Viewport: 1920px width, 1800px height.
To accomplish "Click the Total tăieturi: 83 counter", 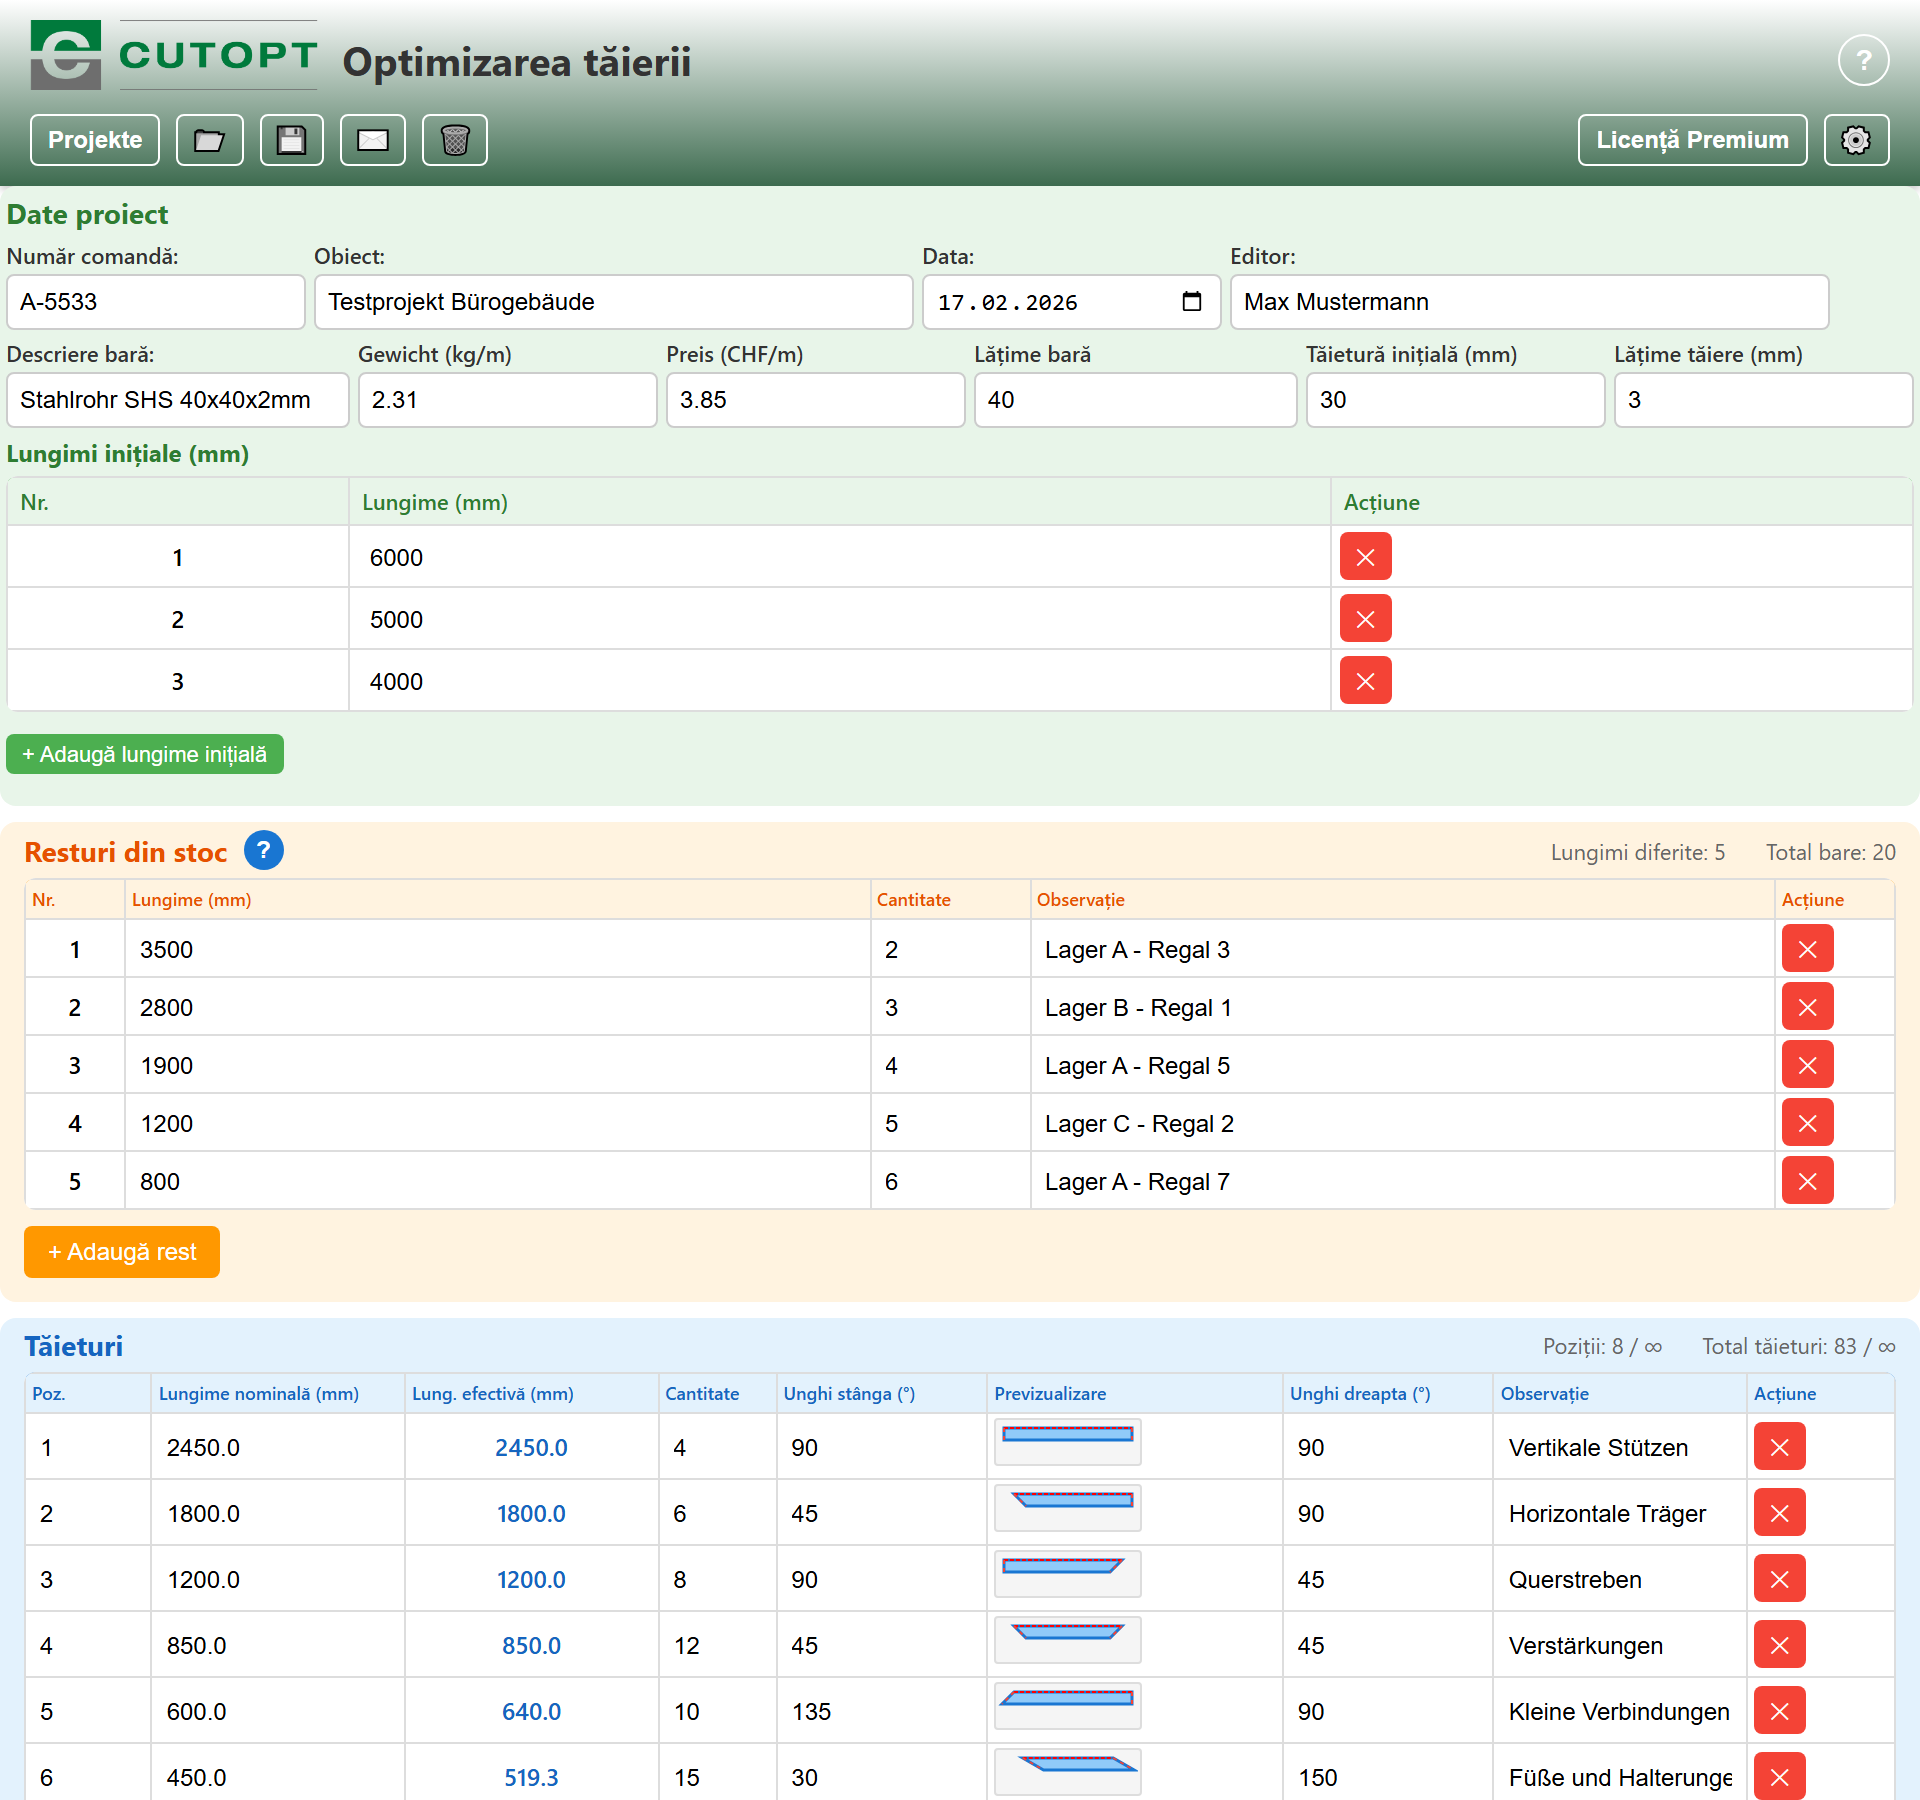I will [1799, 1346].
